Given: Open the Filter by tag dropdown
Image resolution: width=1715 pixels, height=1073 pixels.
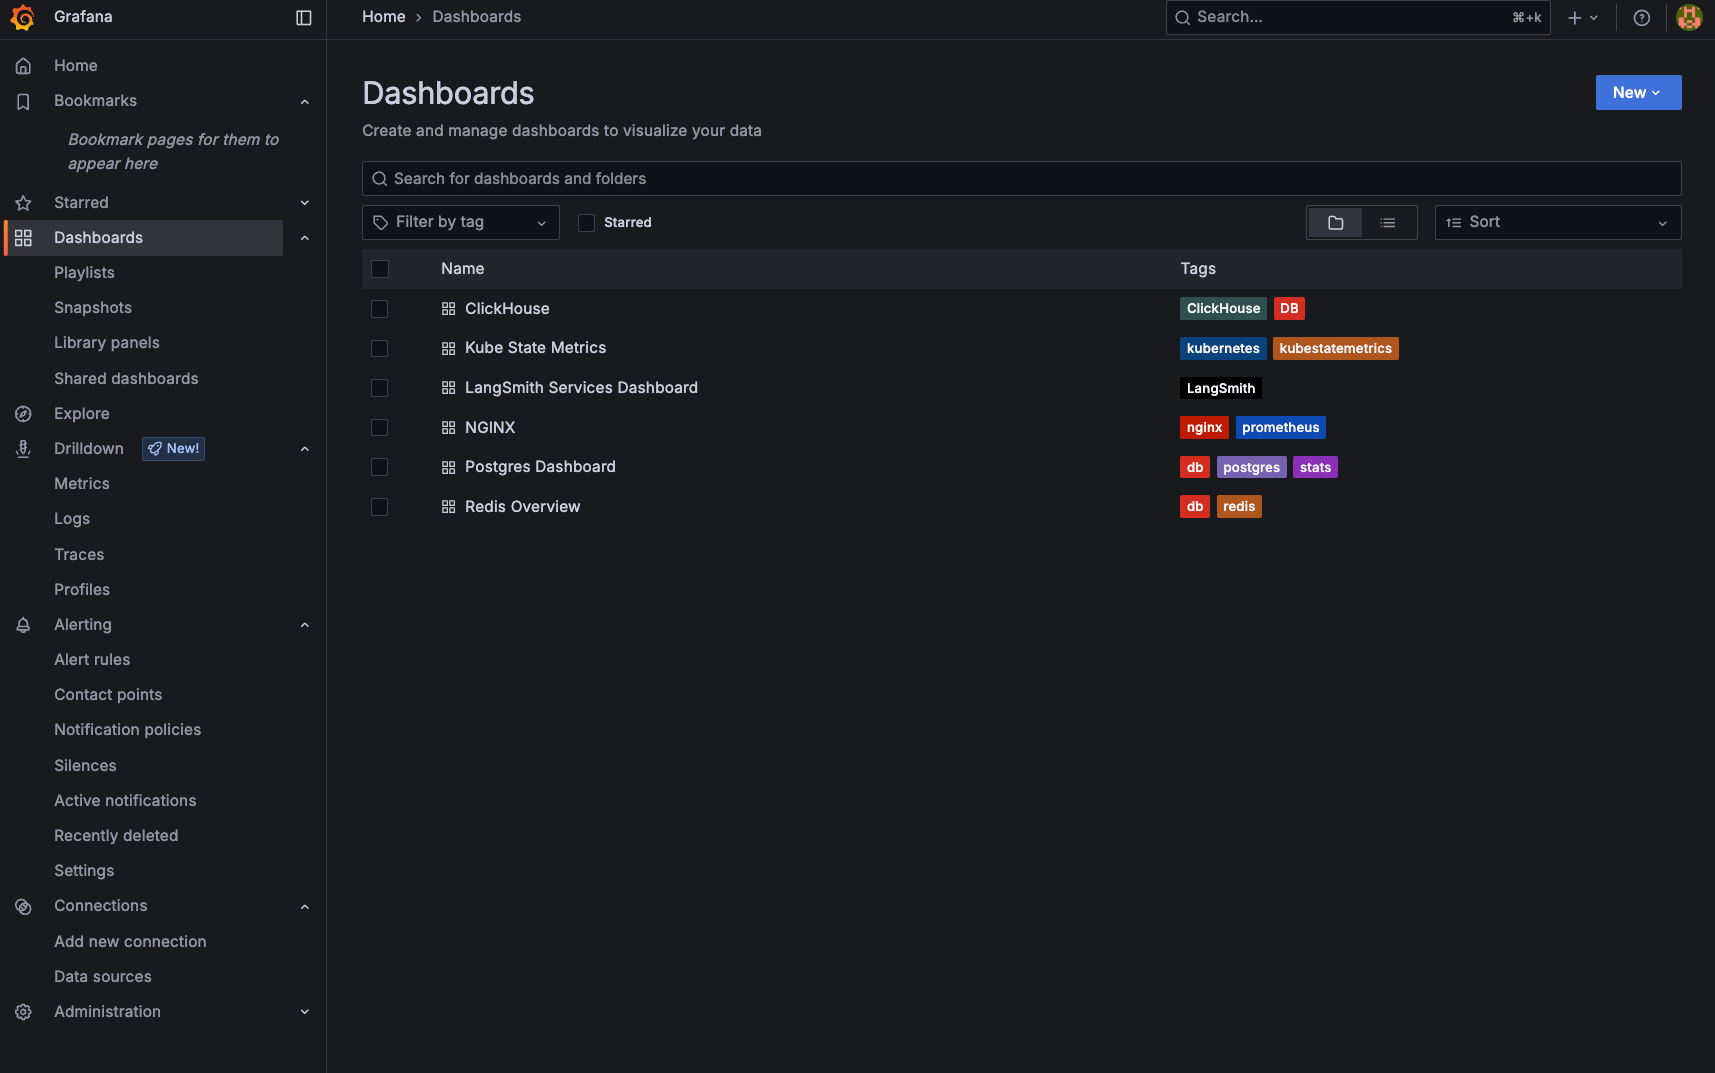Looking at the screenshot, I should click(460, 223).
